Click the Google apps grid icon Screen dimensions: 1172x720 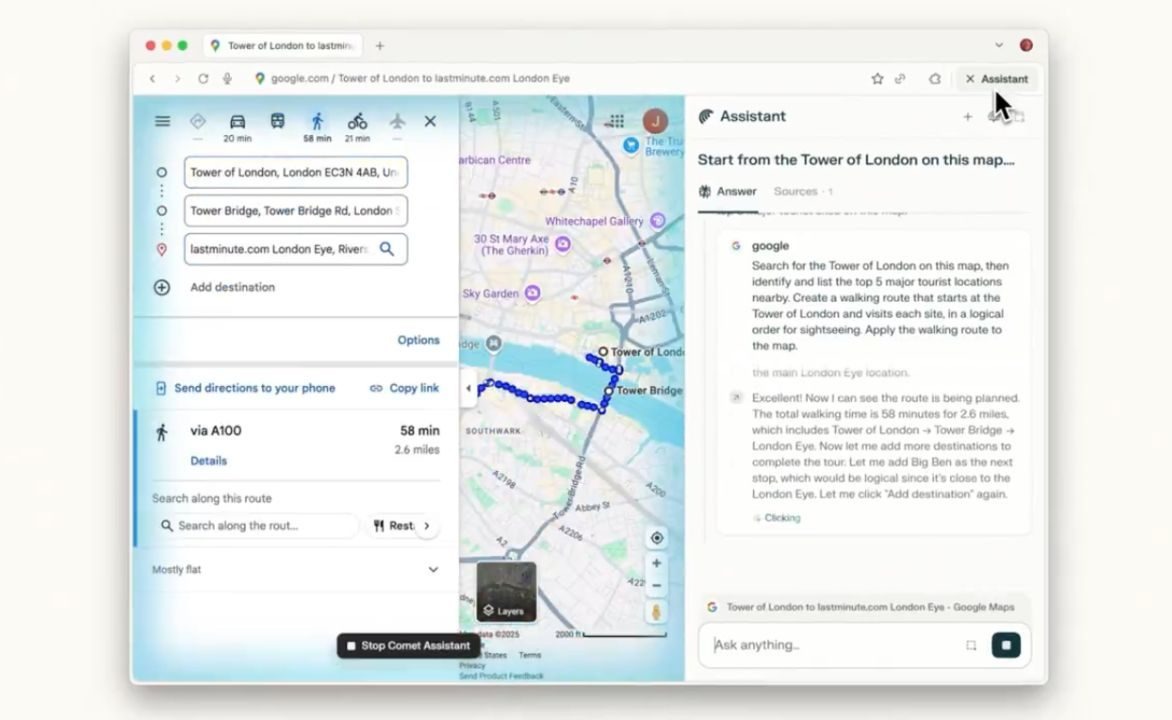pos(617,121)
